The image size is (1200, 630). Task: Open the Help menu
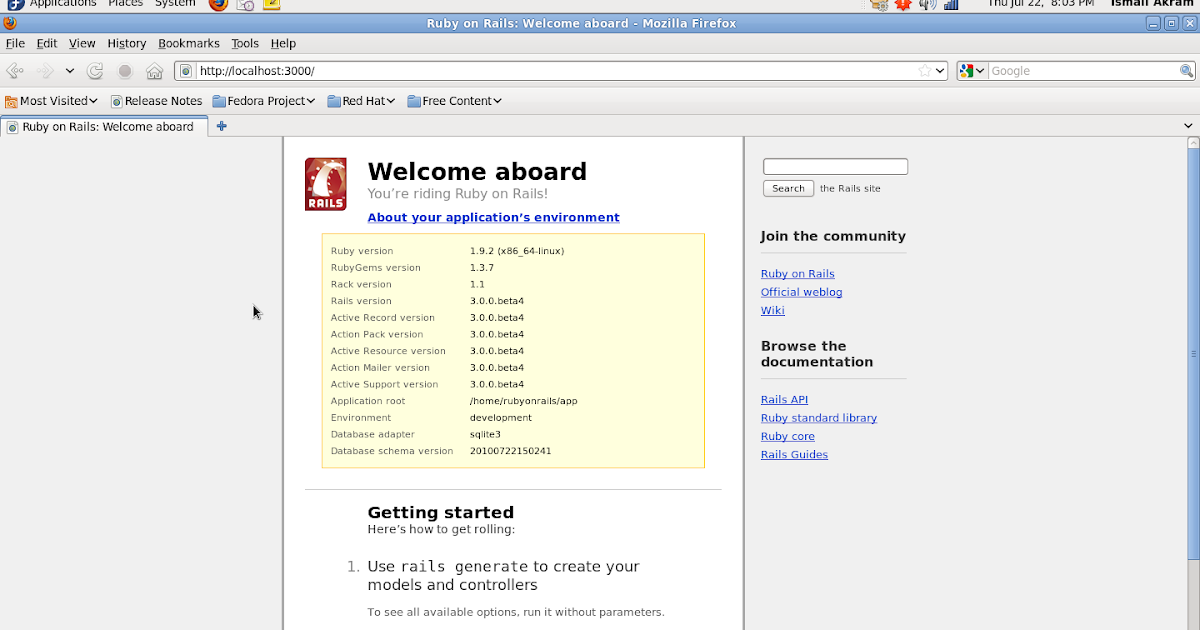tap(284, 43)
